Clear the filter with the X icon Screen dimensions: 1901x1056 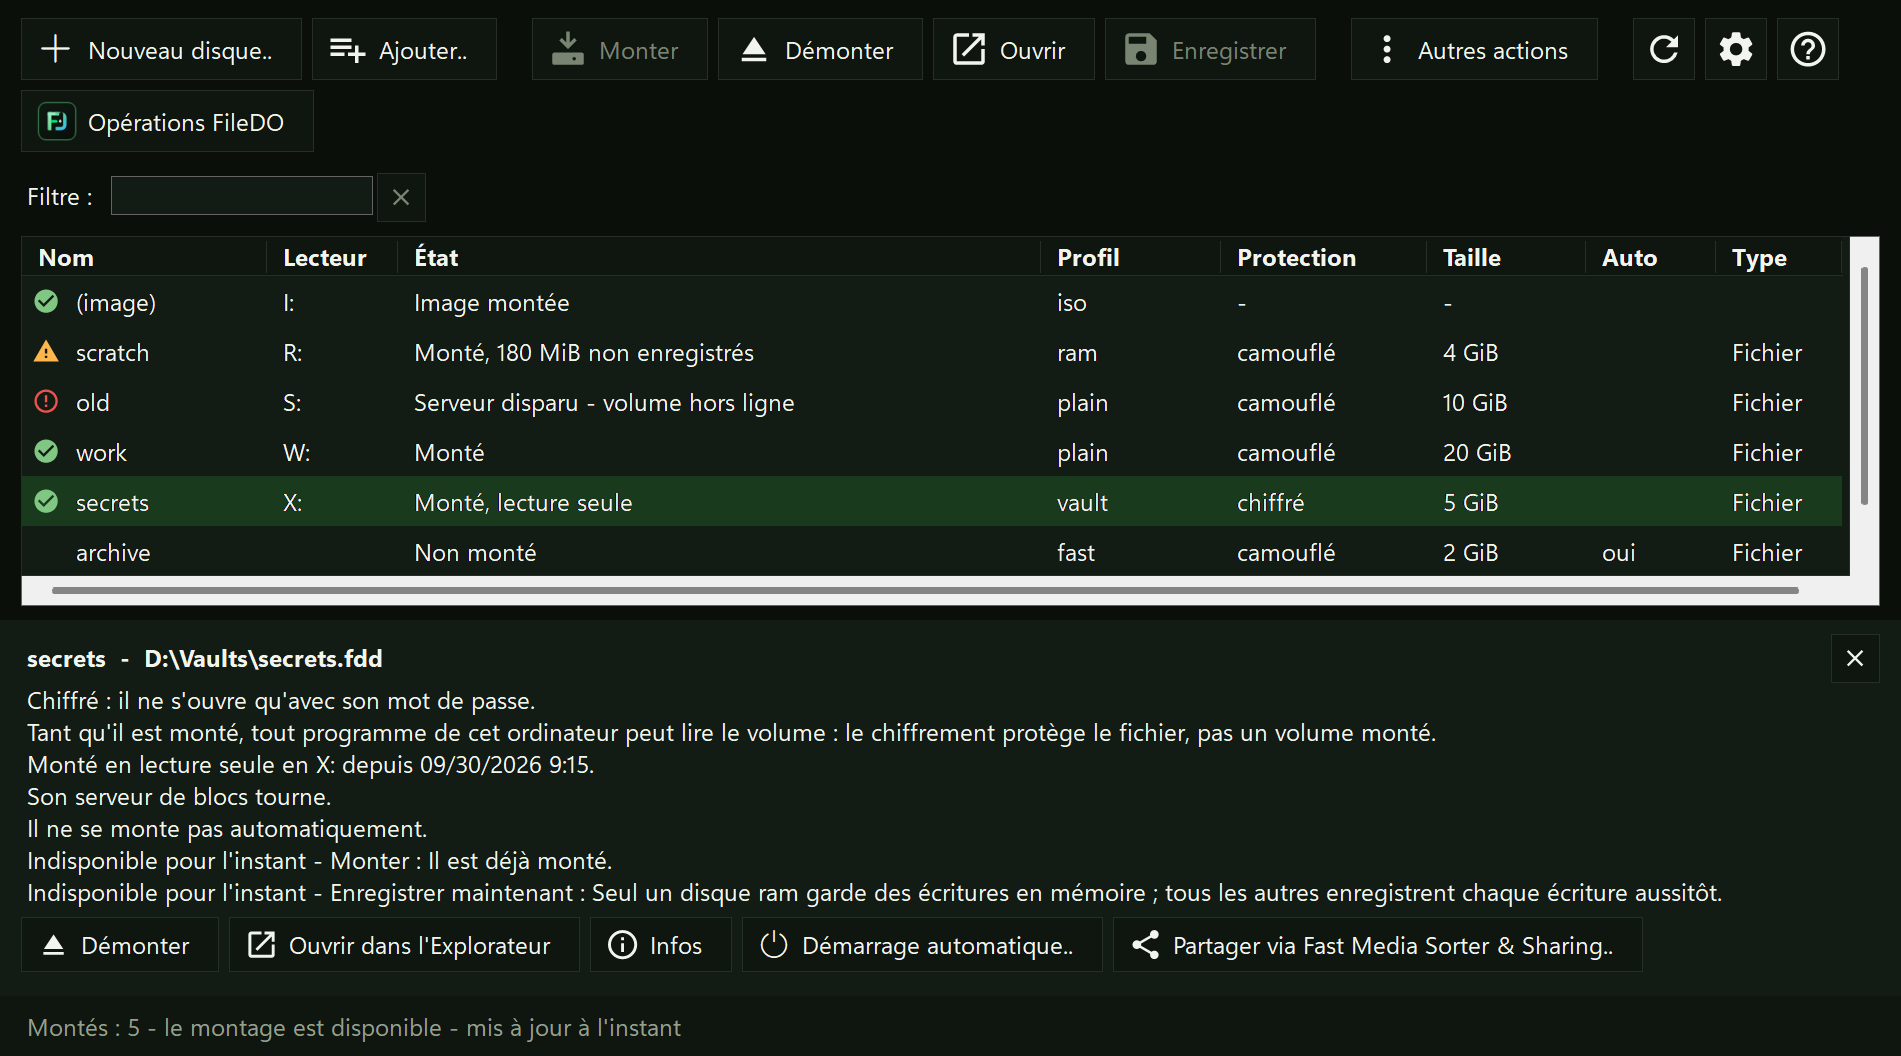pos(401,197)
